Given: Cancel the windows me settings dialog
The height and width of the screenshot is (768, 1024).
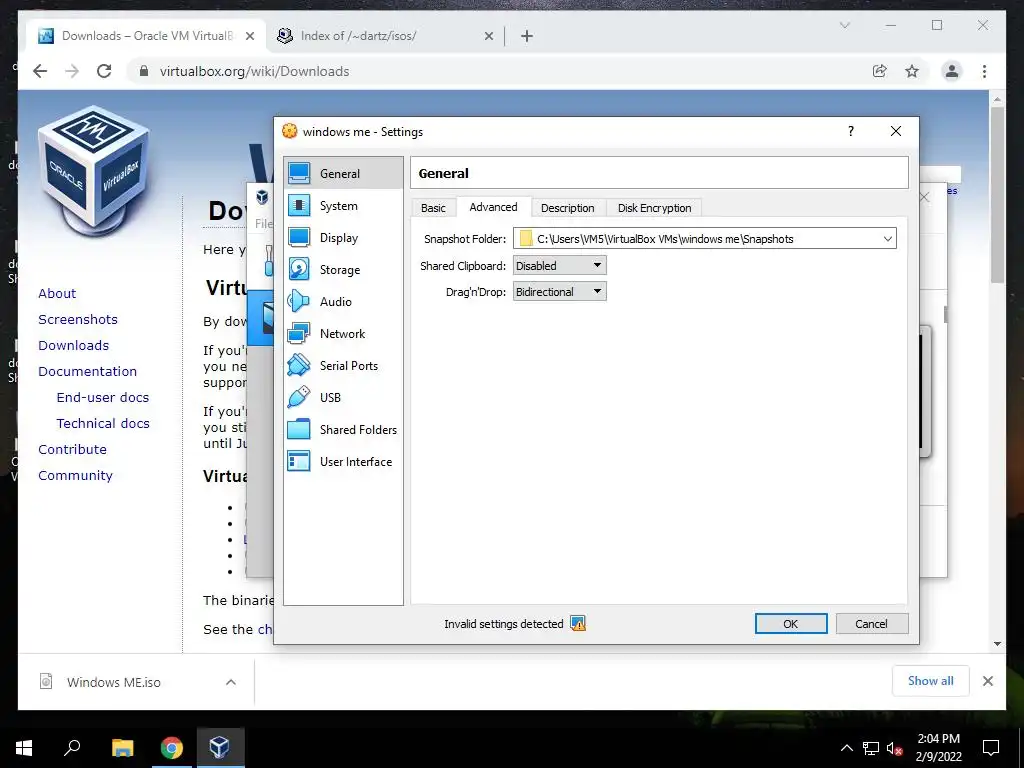Looking at the screenshot, I should point(872,624).
